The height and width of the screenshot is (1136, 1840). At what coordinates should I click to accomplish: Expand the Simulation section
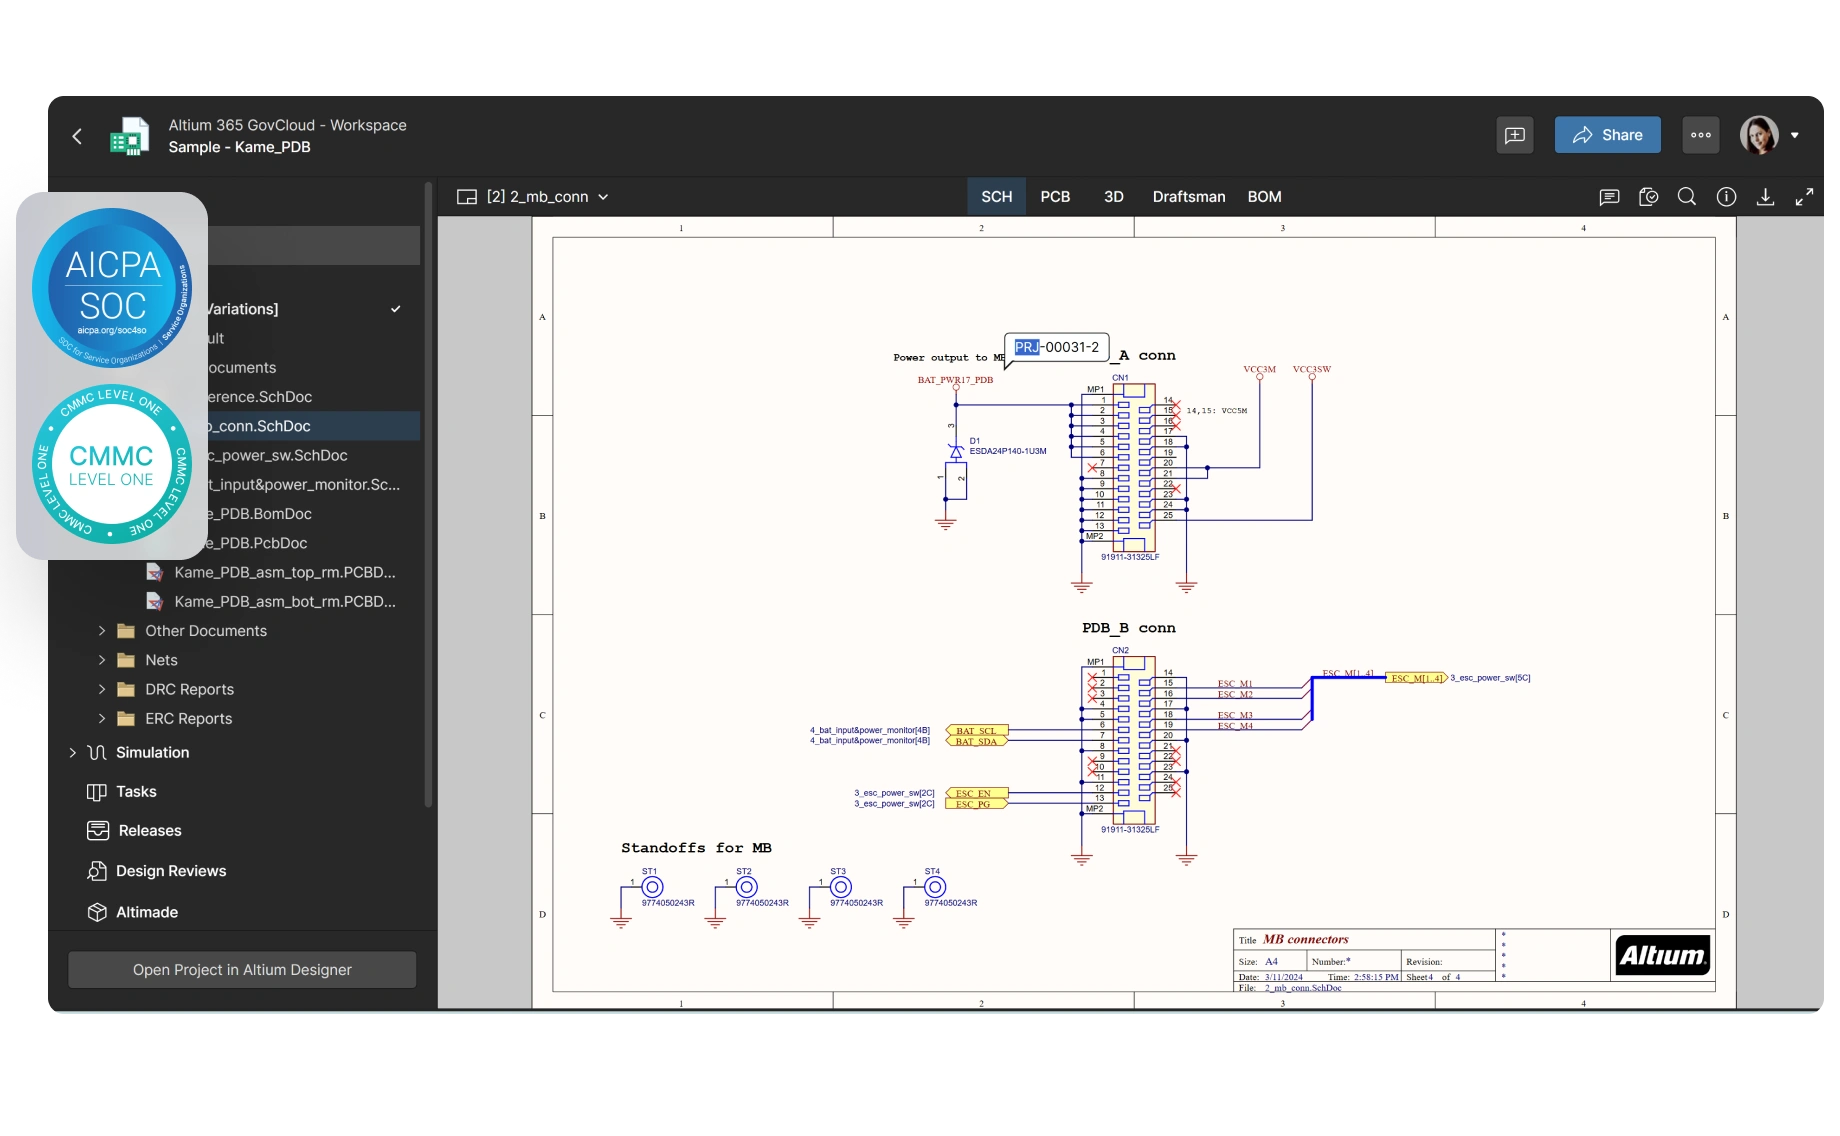coord(72,752)
